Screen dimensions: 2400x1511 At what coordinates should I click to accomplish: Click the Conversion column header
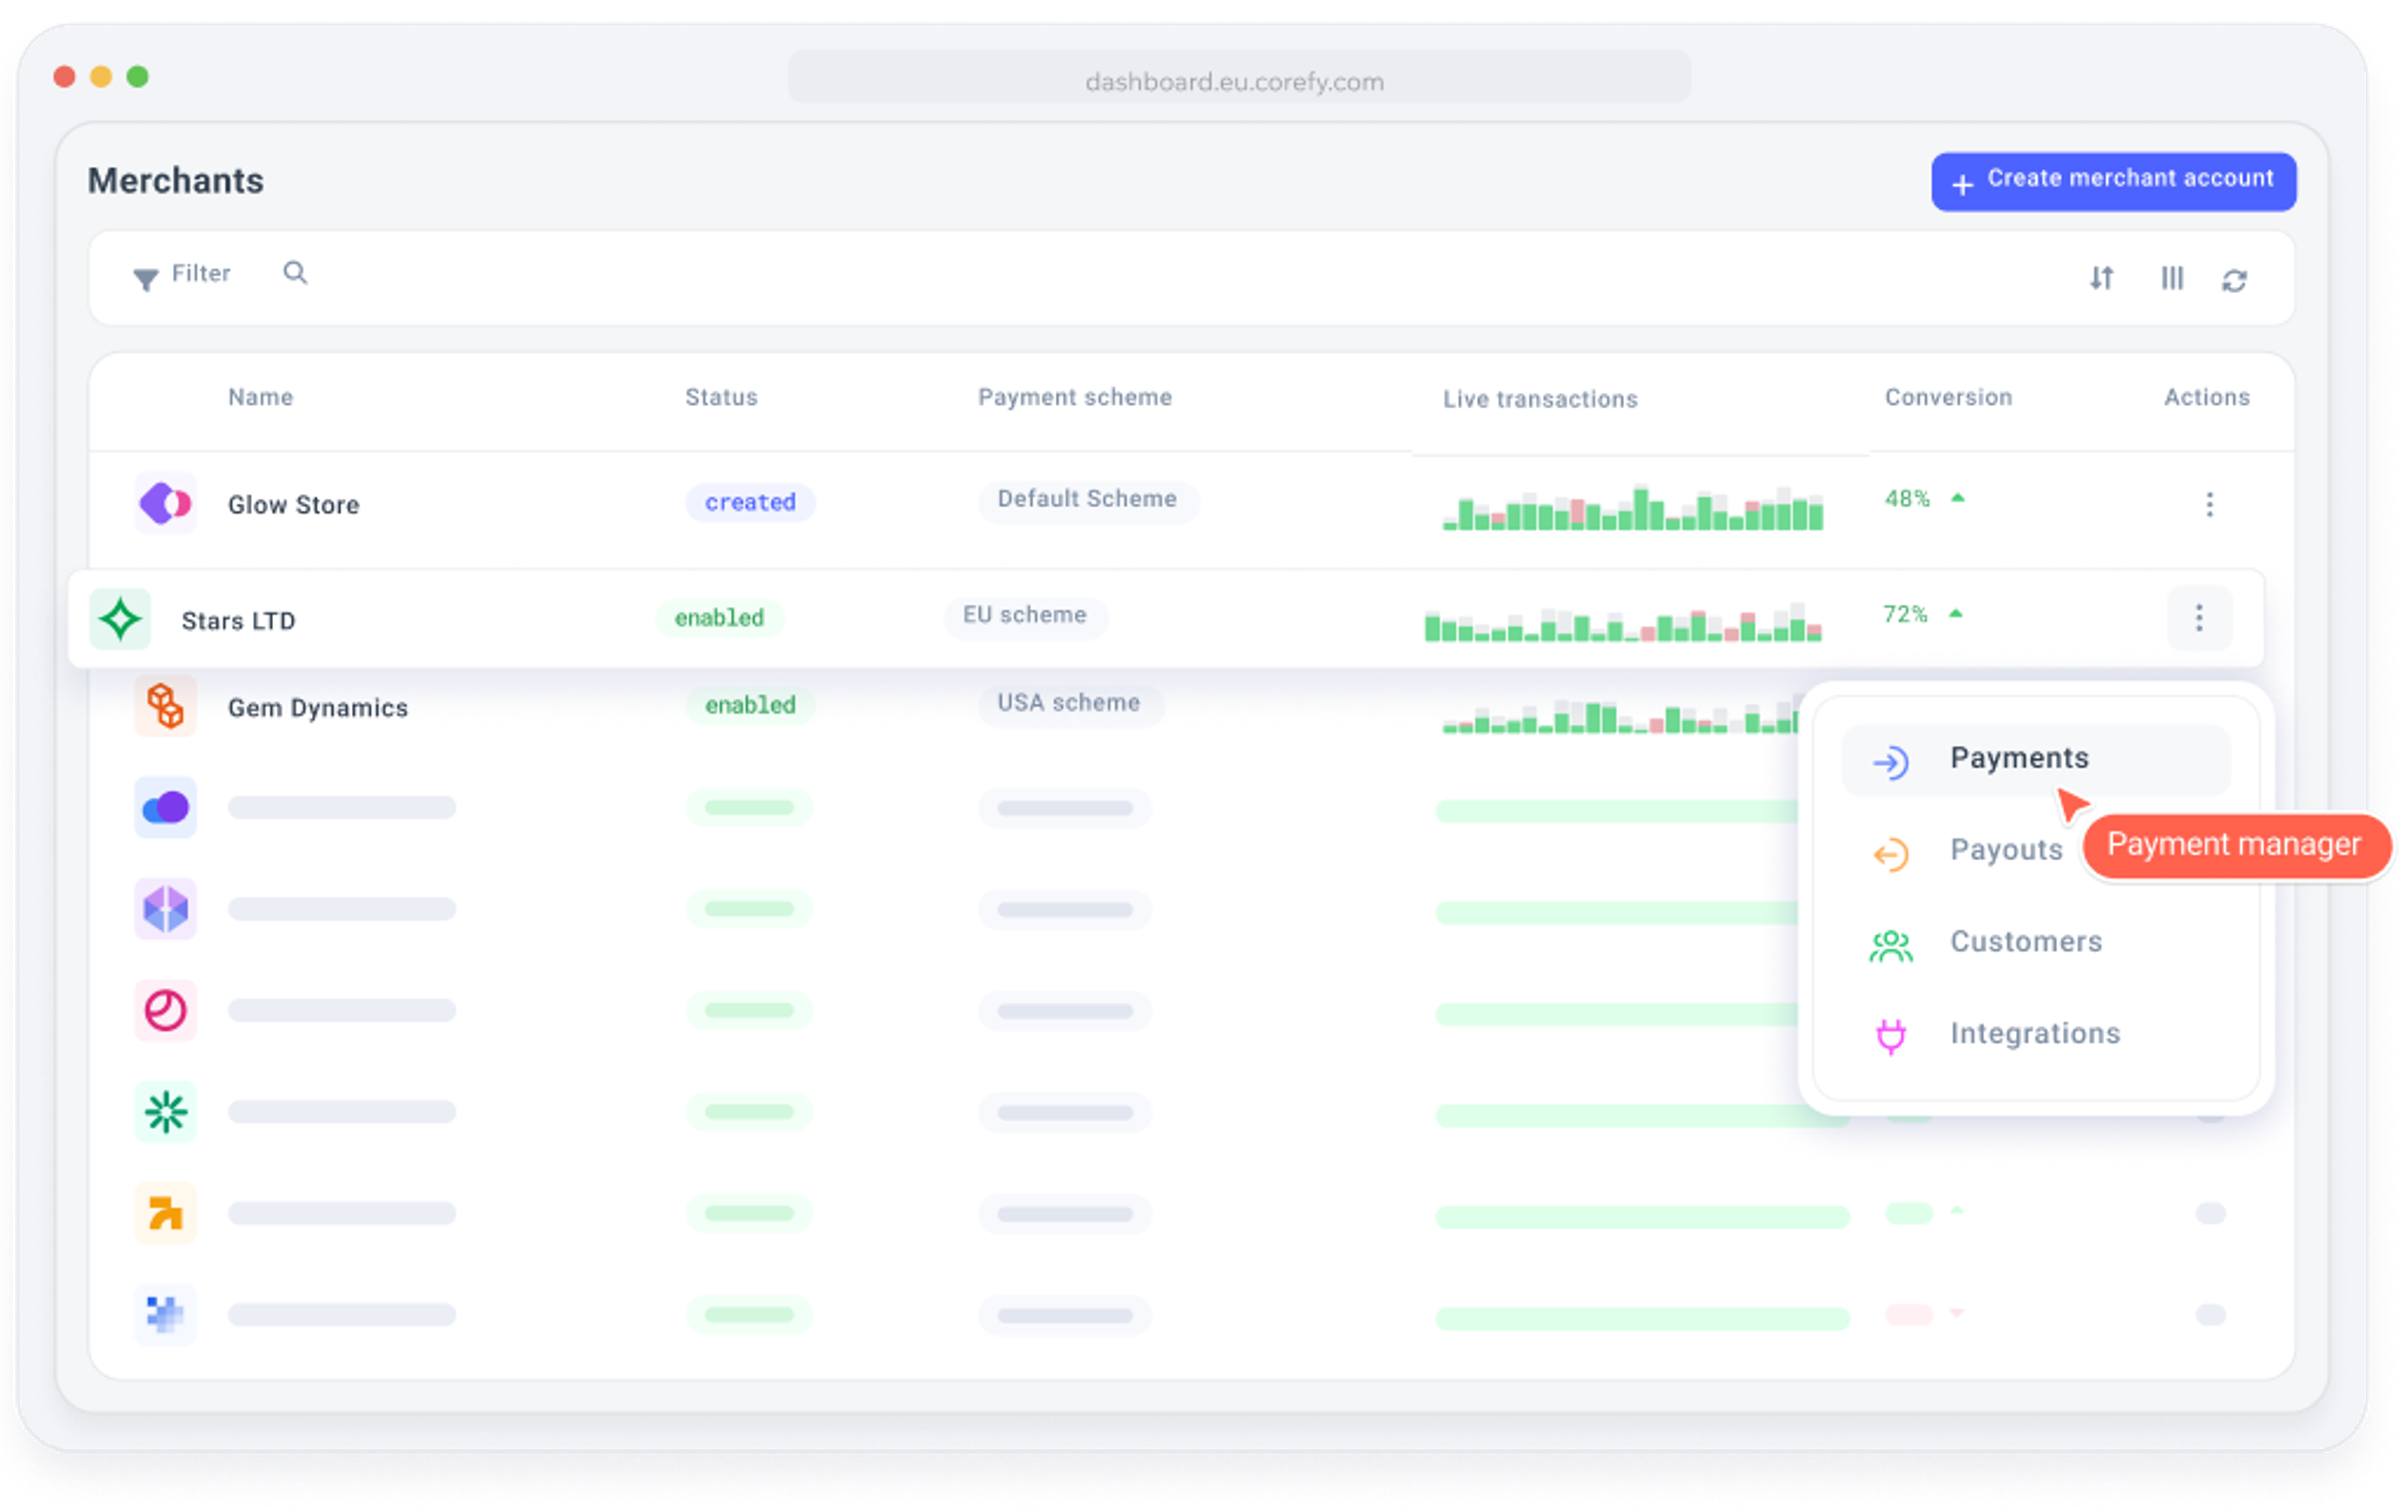click(x=1947, y=397)
